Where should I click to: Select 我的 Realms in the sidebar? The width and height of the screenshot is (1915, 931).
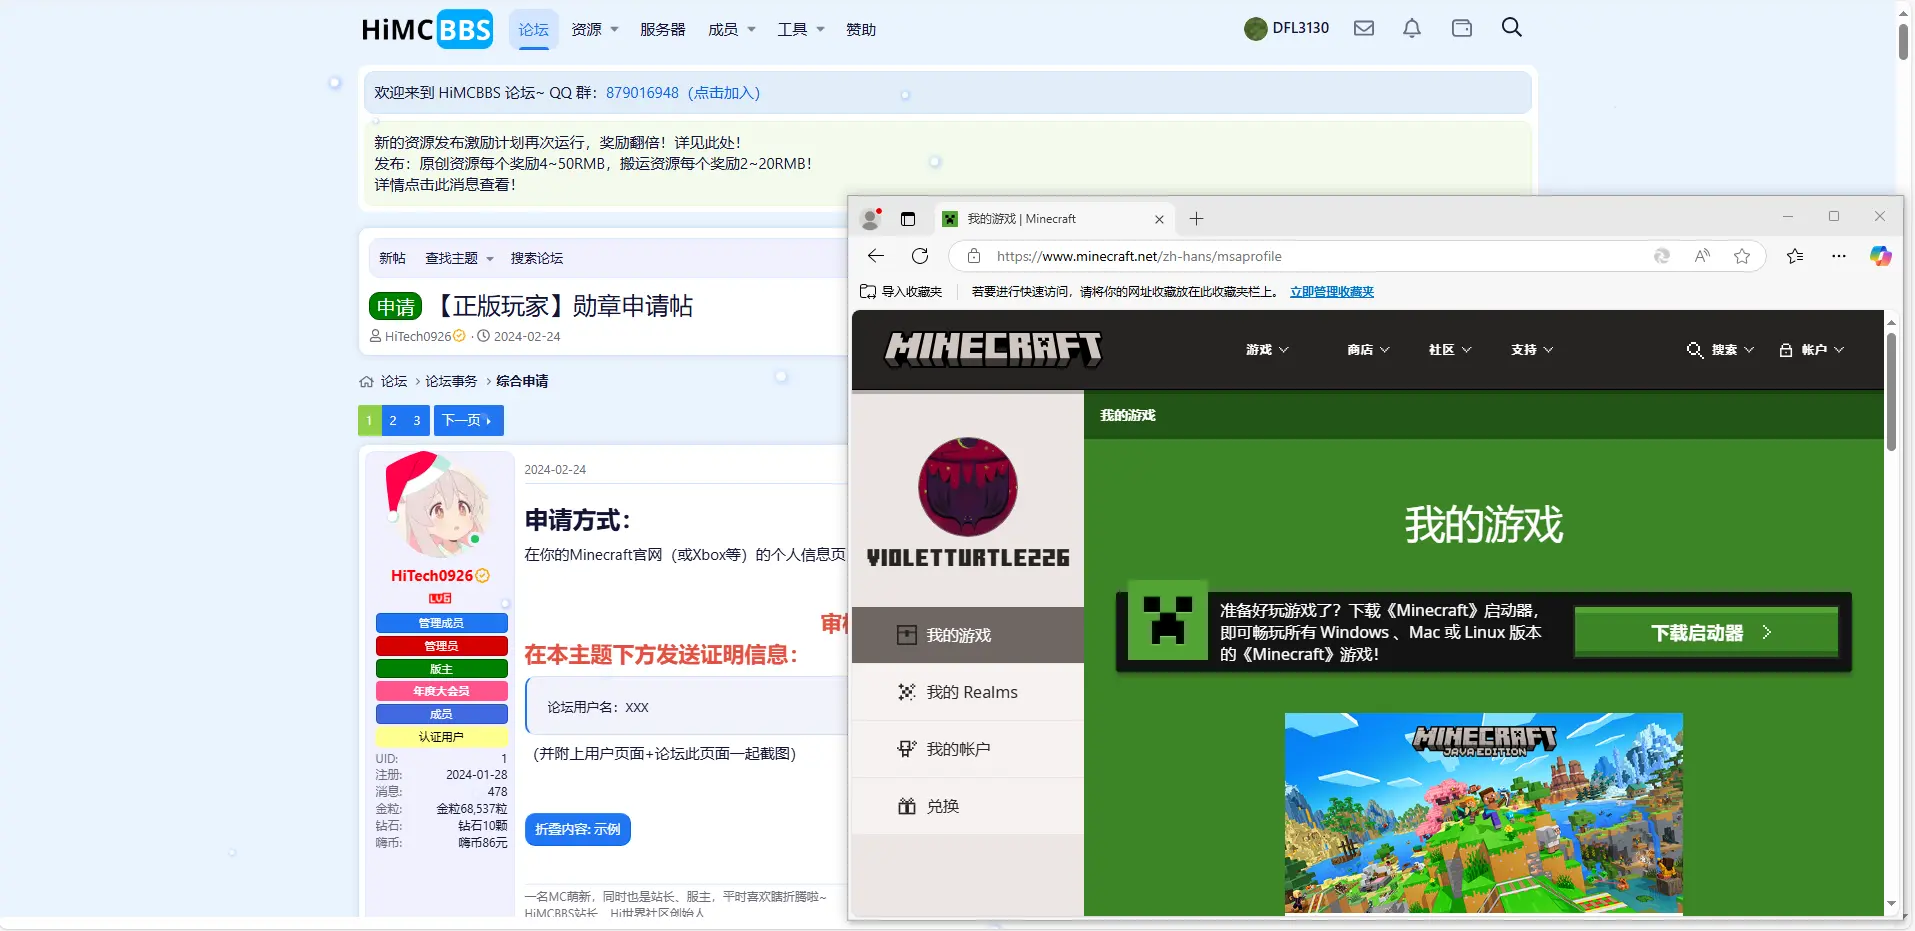point(970,692)
